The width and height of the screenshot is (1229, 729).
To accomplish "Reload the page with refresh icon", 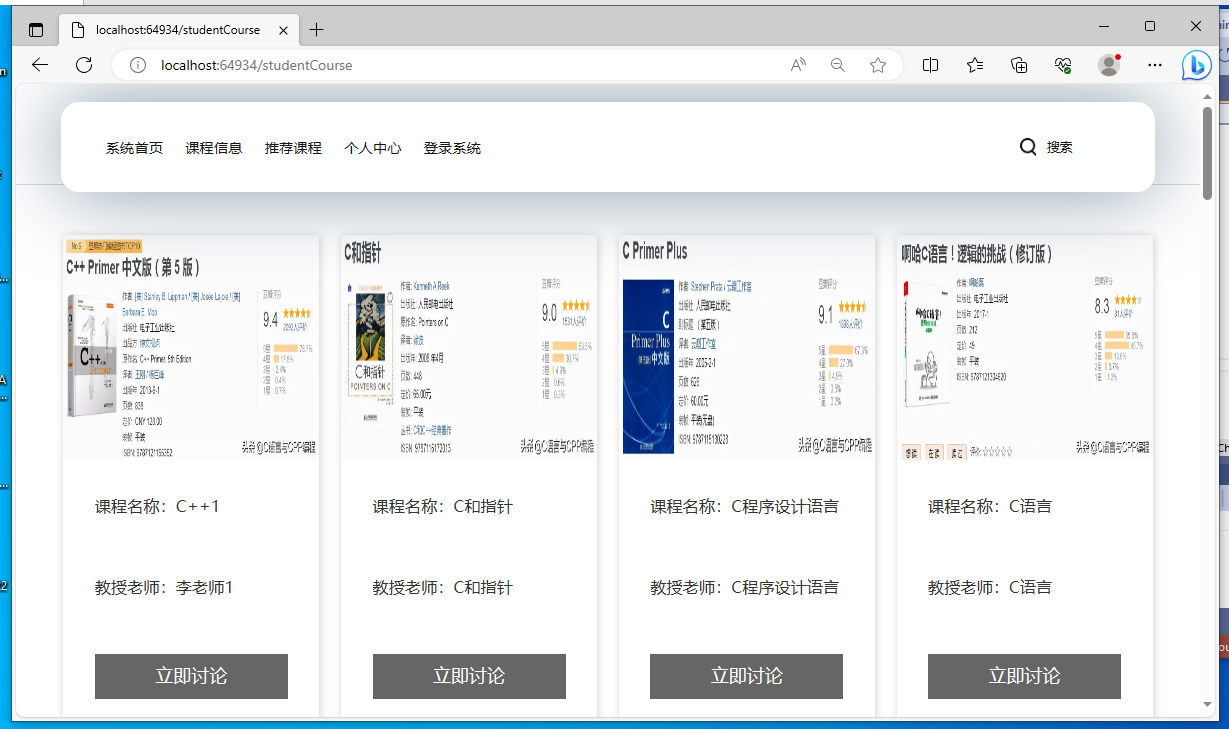I will [x=84, y=65].
